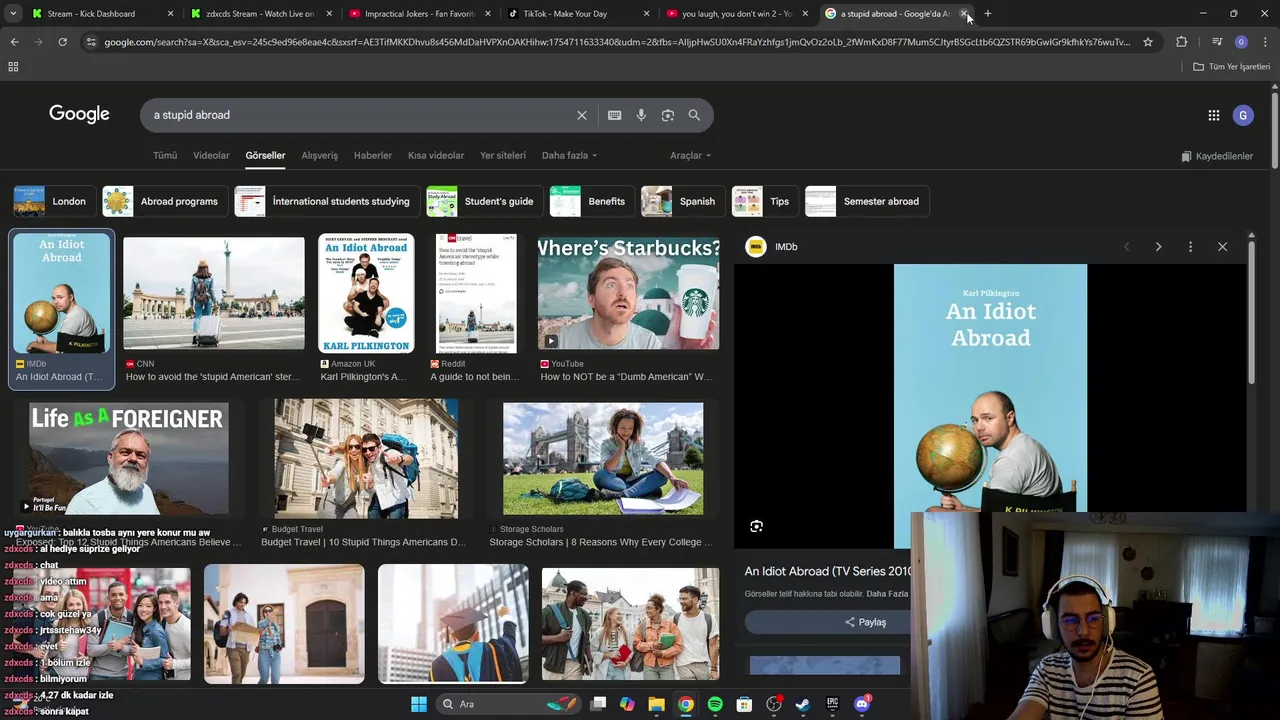Start voice search with the microphone icon
Screen dimensions: 1280x720
click(x=641, y=115)
